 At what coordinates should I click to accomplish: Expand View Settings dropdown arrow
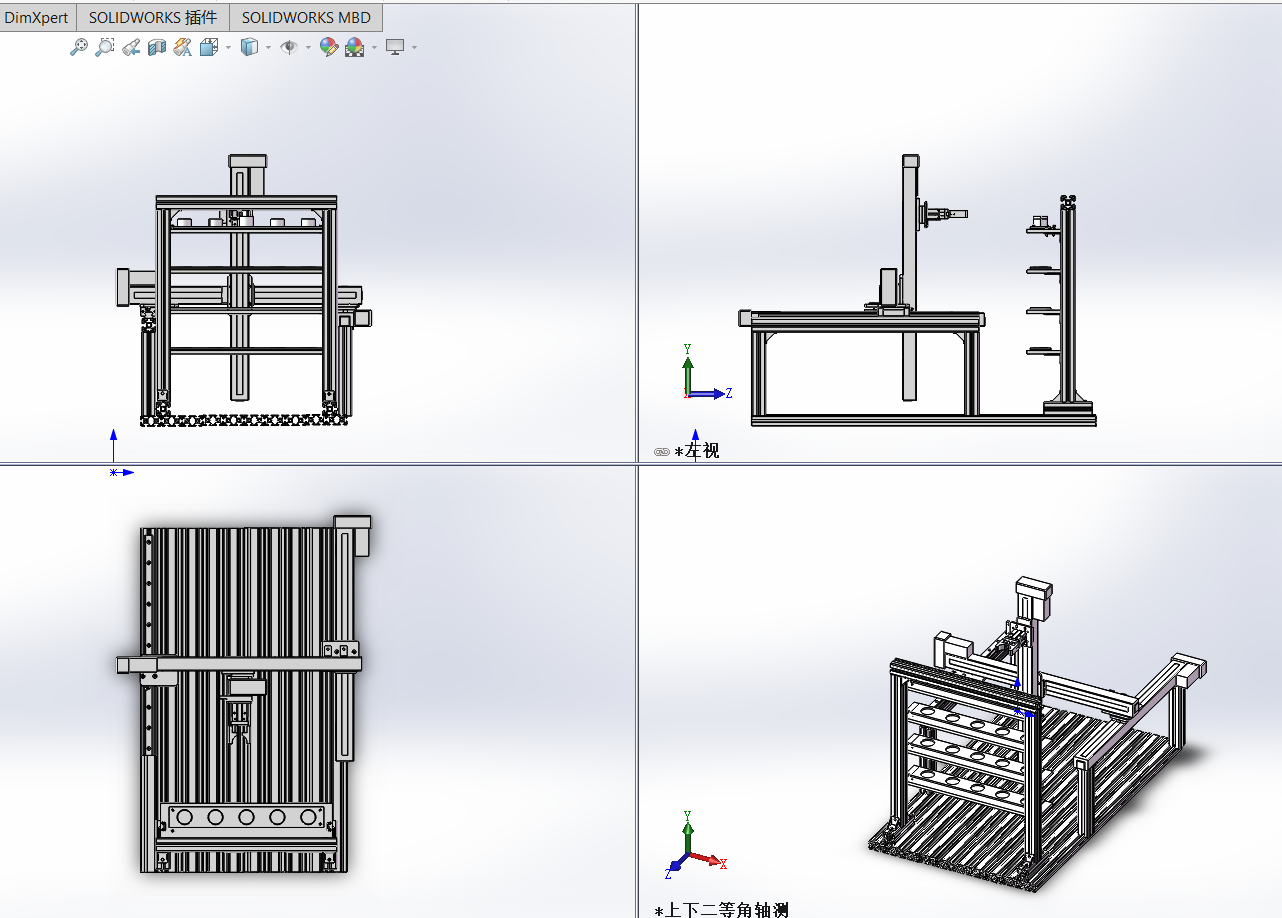pyautogui.click(x=414, y=47)
